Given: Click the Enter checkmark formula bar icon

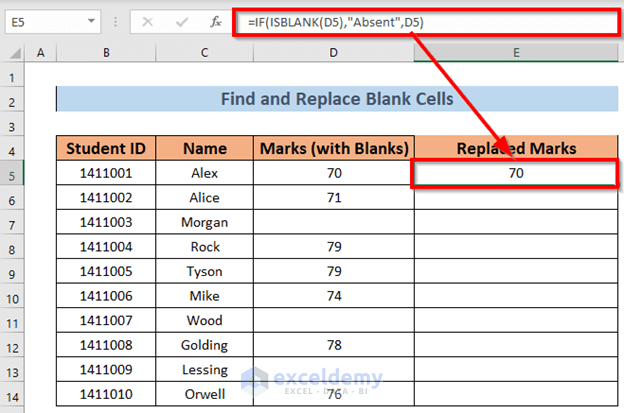Looking at the screenshot, I should [x=182, y=22].
